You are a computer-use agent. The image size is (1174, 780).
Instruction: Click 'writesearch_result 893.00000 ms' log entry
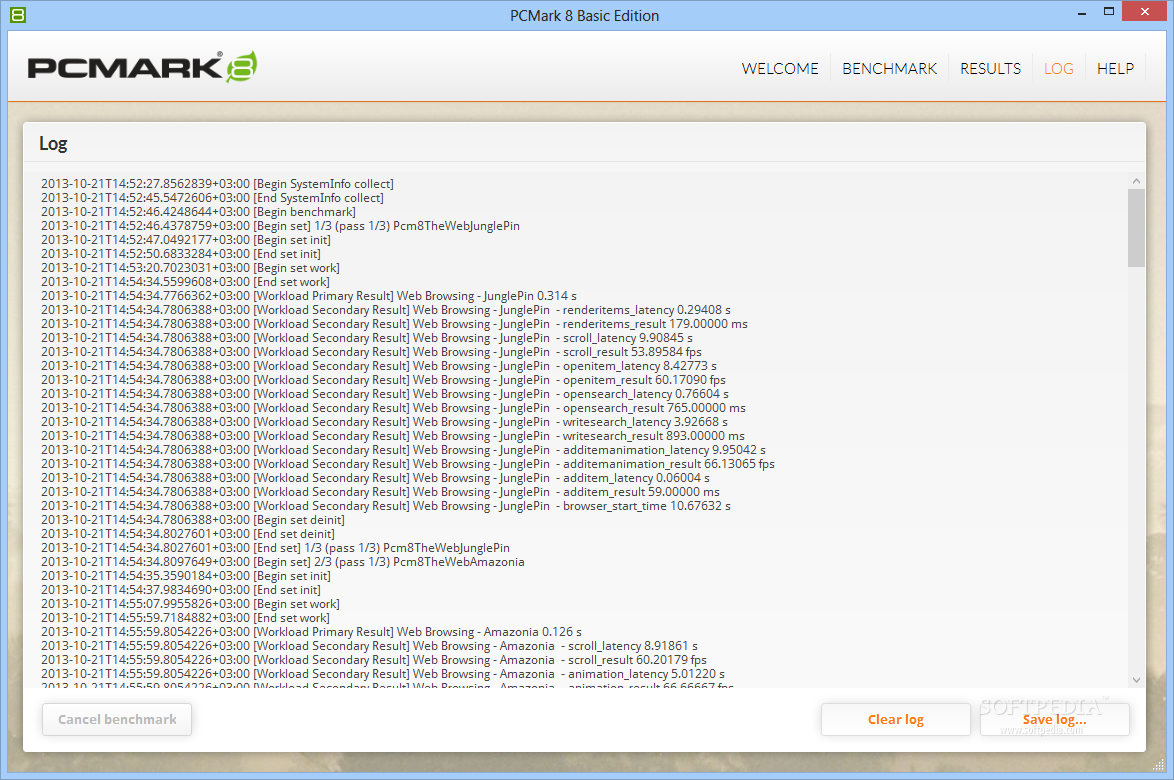392,436
